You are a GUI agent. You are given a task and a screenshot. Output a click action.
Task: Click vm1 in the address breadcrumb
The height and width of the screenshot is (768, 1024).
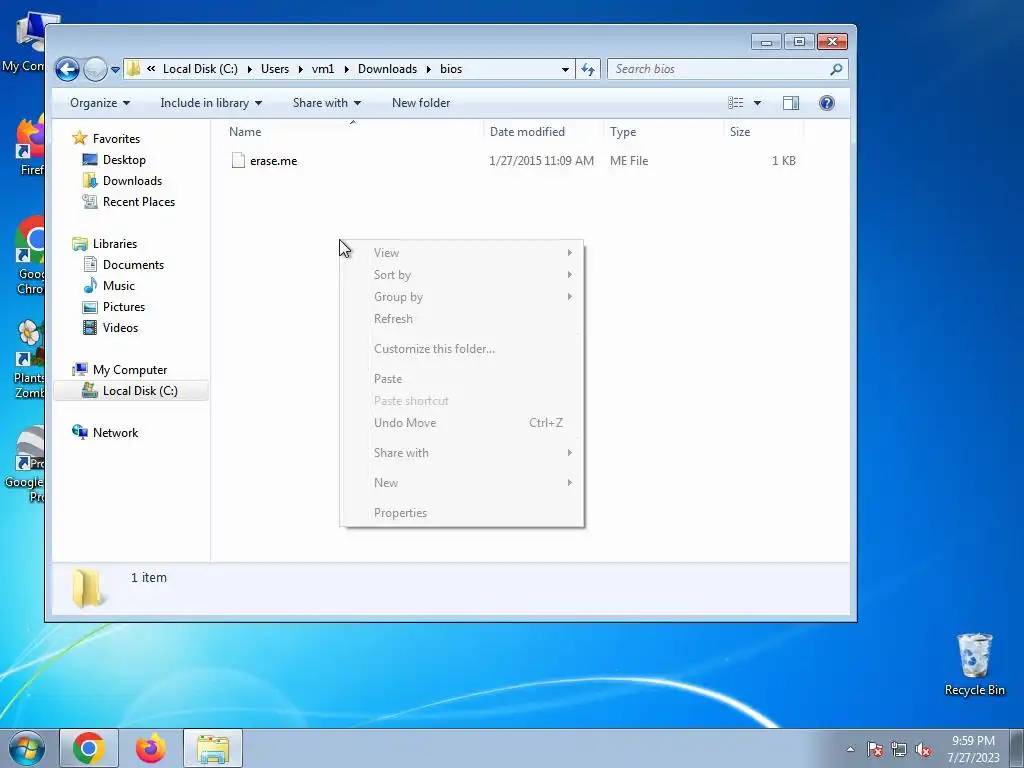coord(323,69)
